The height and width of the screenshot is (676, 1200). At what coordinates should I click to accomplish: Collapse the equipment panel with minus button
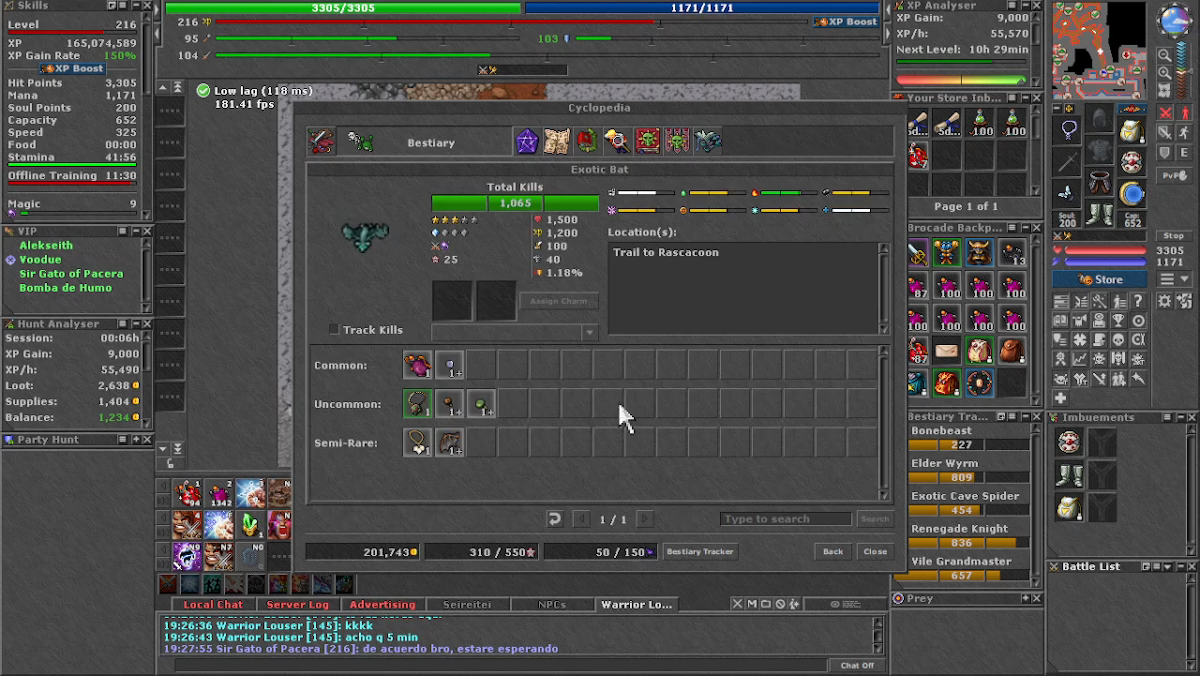[1059, 108]
